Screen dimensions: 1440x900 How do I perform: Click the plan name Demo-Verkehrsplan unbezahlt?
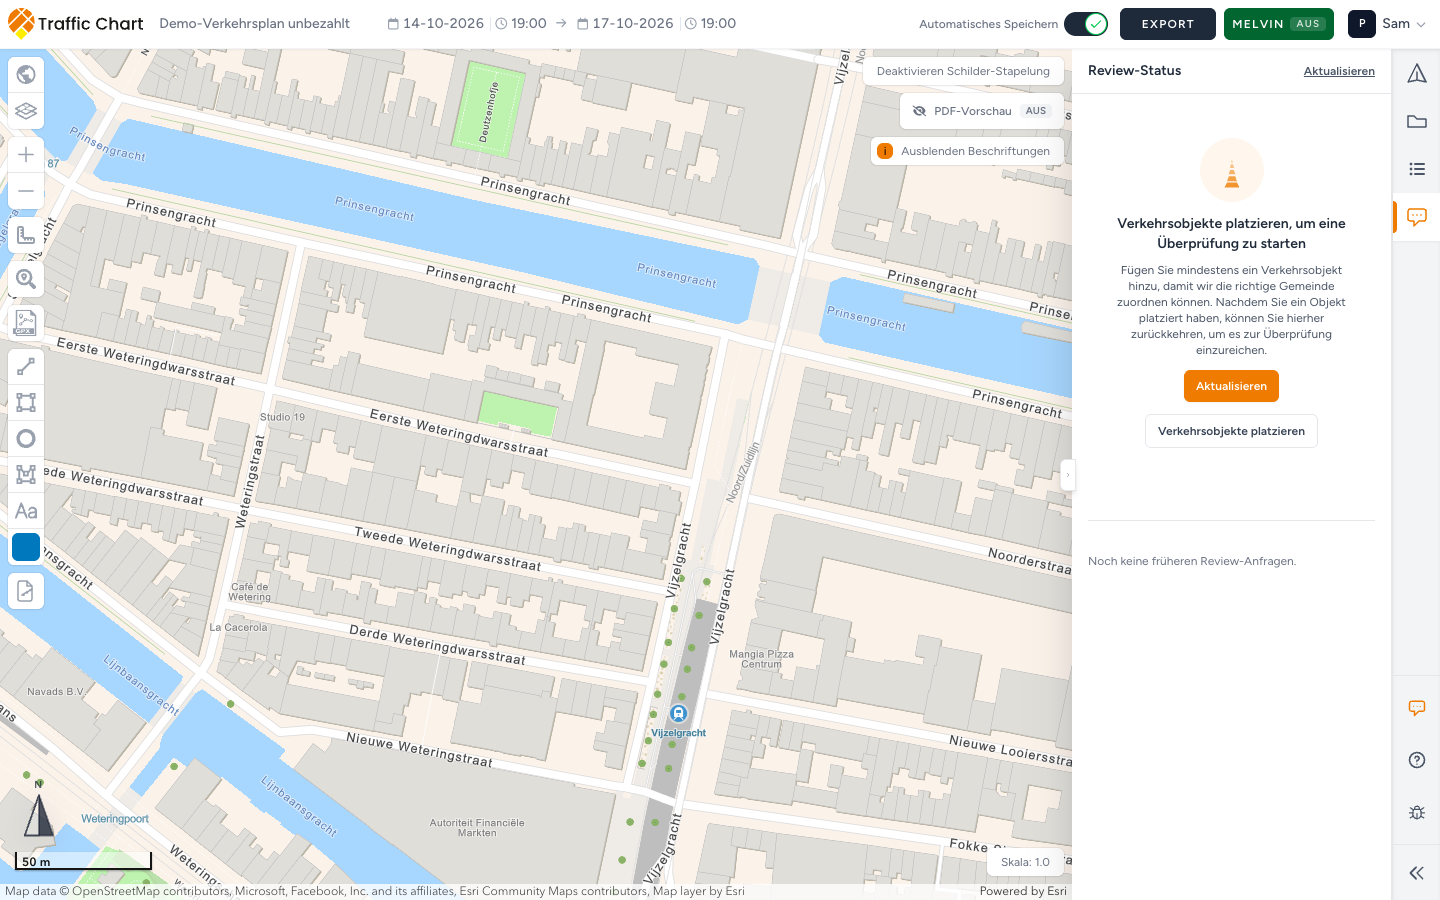(x=254, y=24)
